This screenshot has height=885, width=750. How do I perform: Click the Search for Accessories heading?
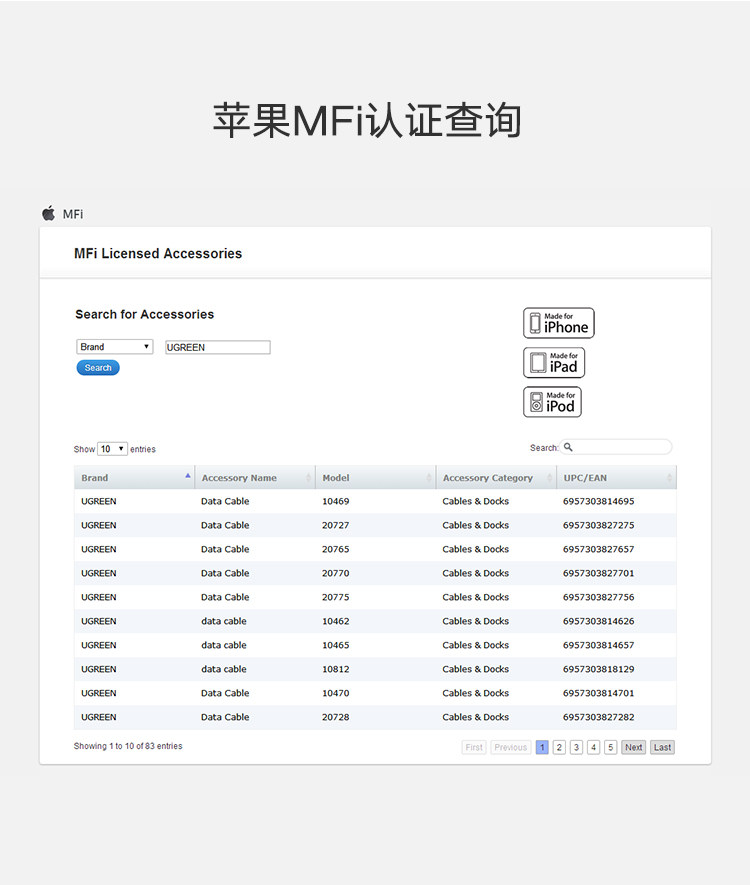click(x=145, y=314)
